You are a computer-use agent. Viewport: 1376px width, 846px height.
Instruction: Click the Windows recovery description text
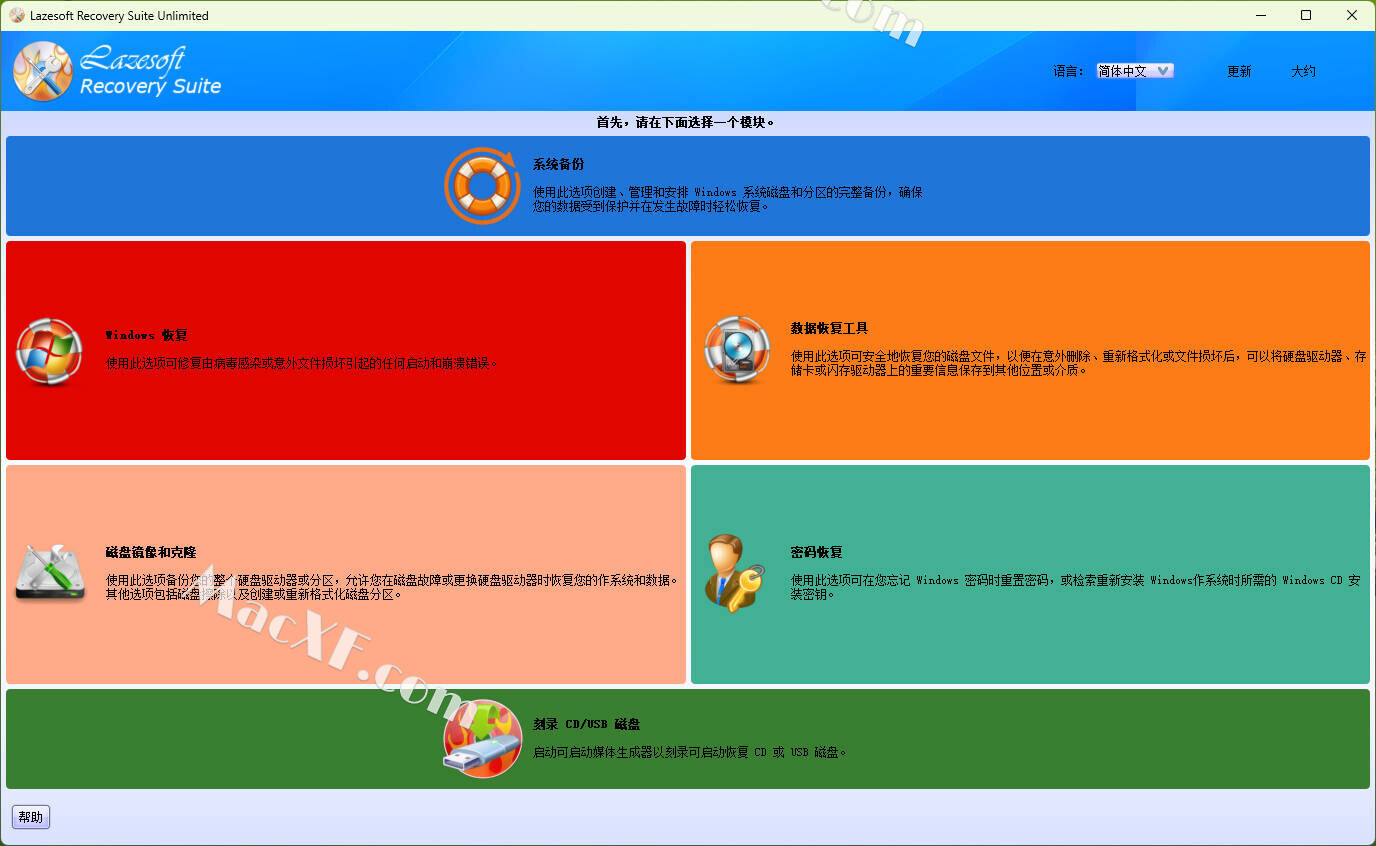tap(301, 363)
